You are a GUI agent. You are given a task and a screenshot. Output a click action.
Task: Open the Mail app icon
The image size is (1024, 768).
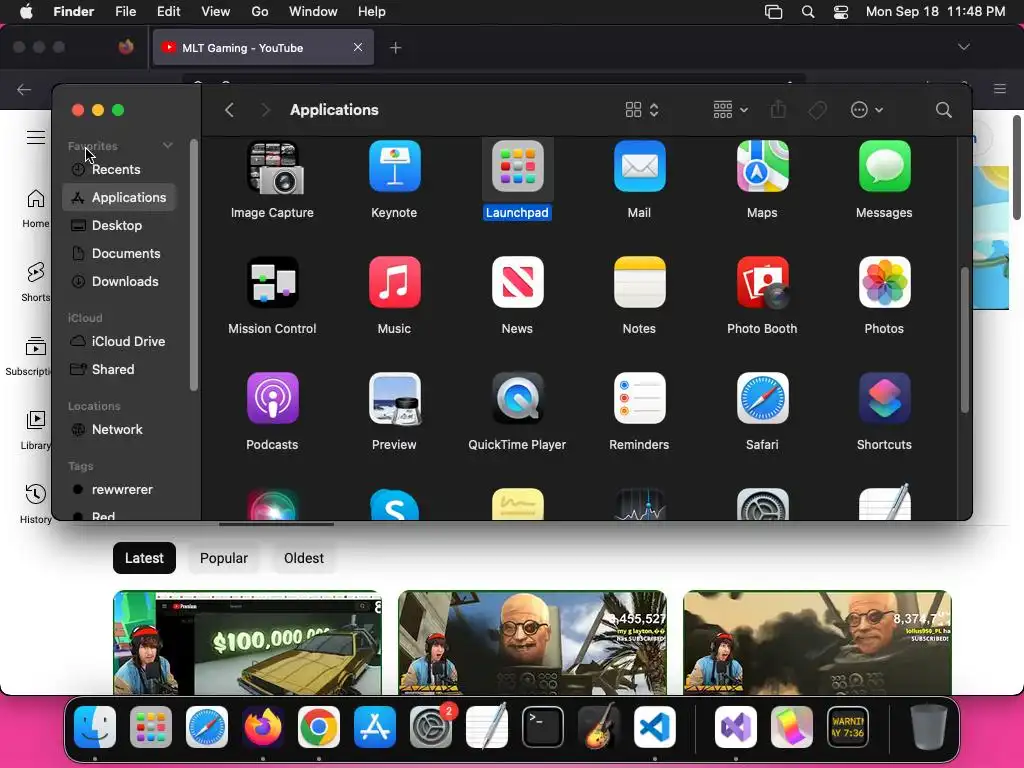coord(639,167)
